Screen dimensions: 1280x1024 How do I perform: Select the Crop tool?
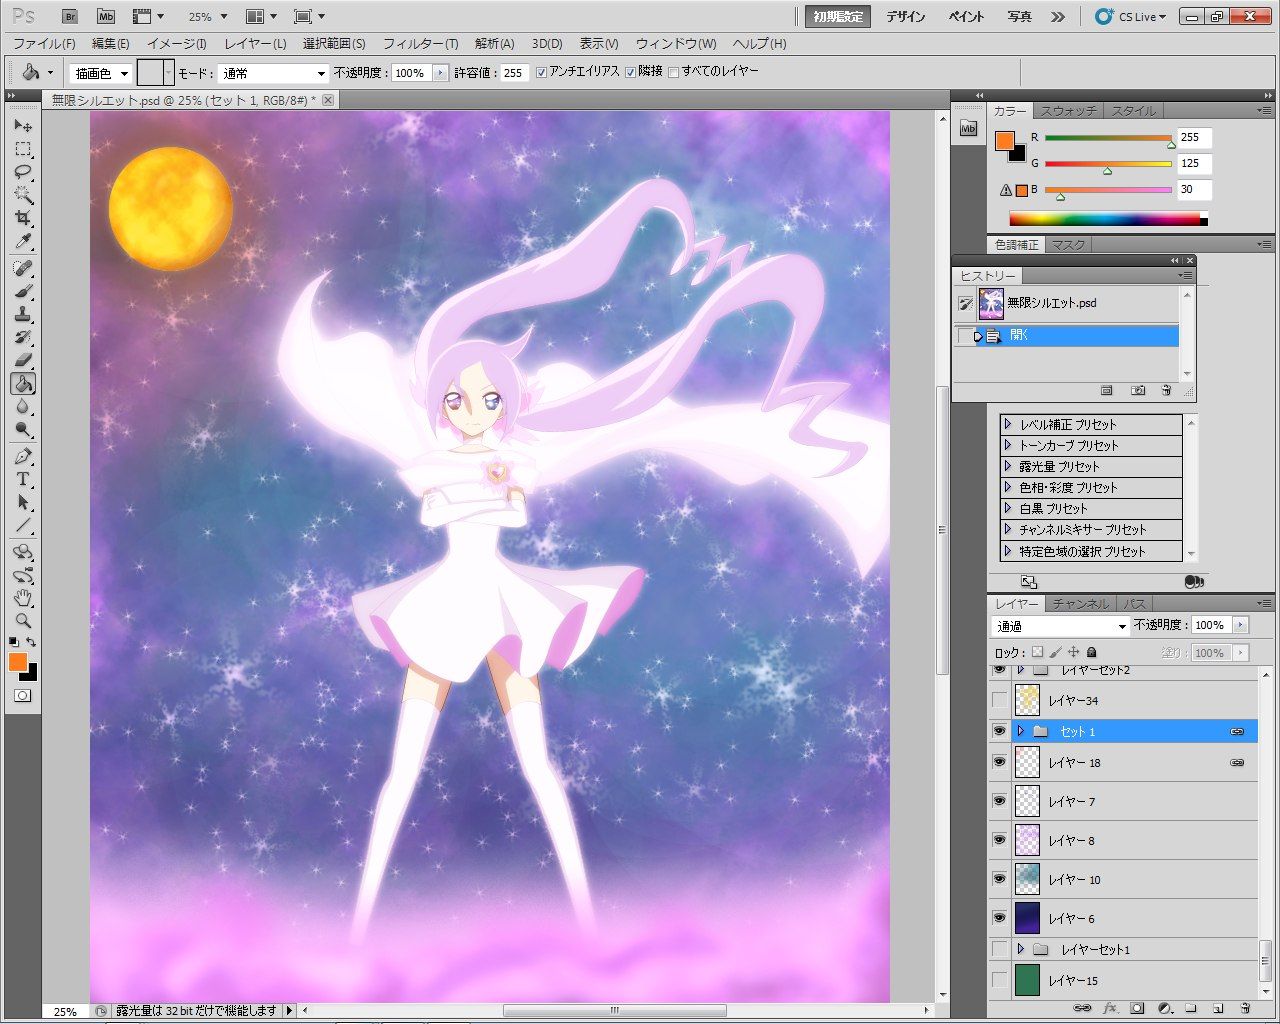[x=23, y=218]
